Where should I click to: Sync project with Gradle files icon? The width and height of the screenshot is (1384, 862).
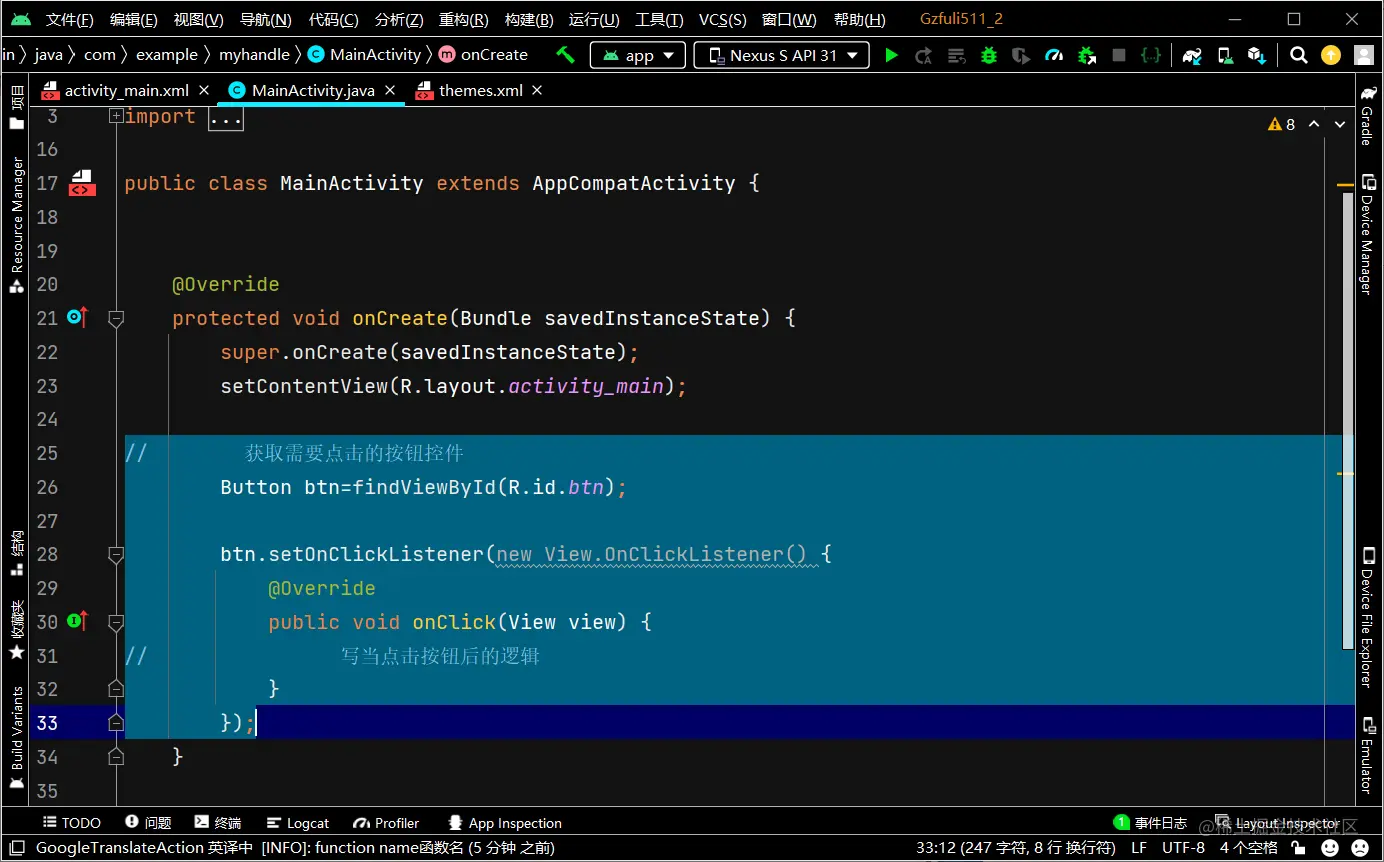(1192, 55)
